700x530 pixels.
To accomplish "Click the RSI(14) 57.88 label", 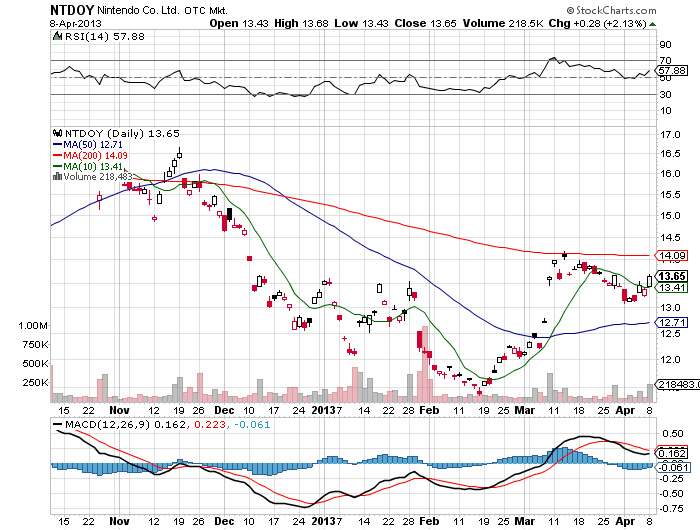I will point(105,36).
